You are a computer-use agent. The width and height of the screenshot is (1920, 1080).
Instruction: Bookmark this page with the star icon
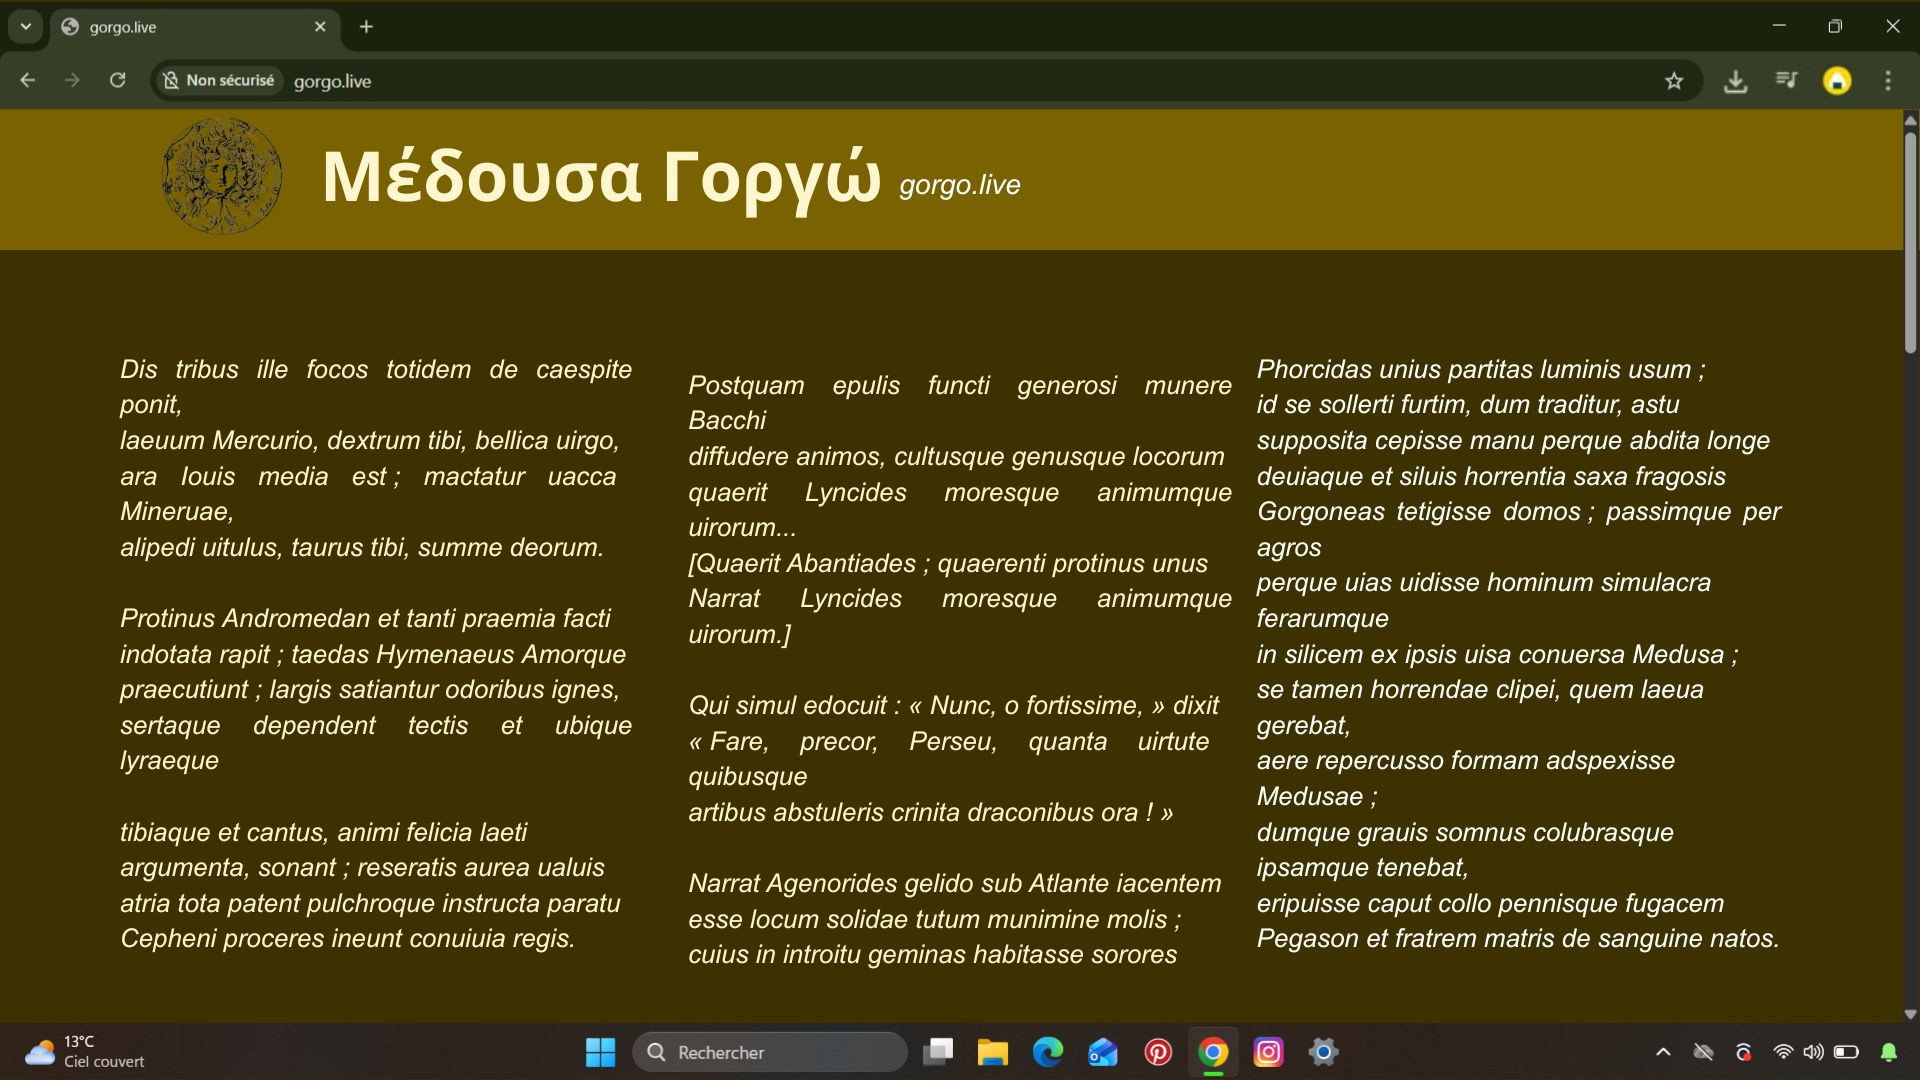click(x=1674, y=81)
